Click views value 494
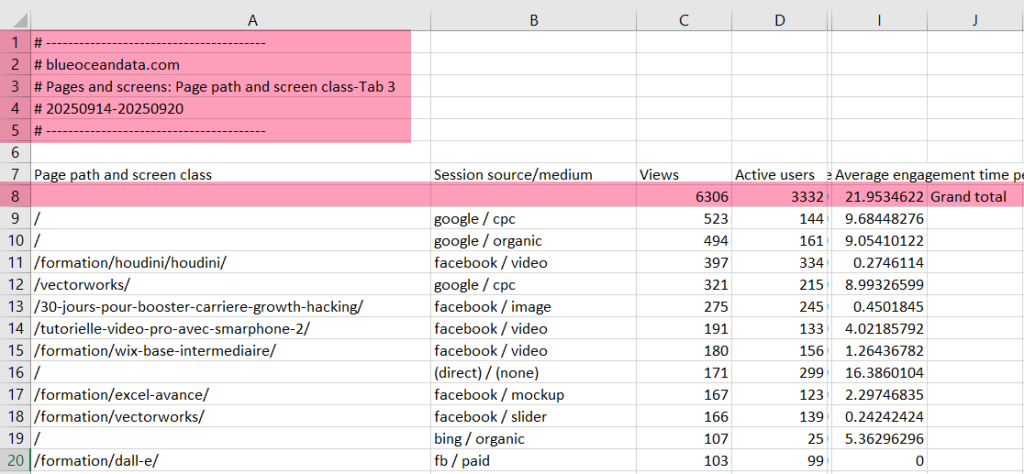1024x474 pixels. pos(684,241)
